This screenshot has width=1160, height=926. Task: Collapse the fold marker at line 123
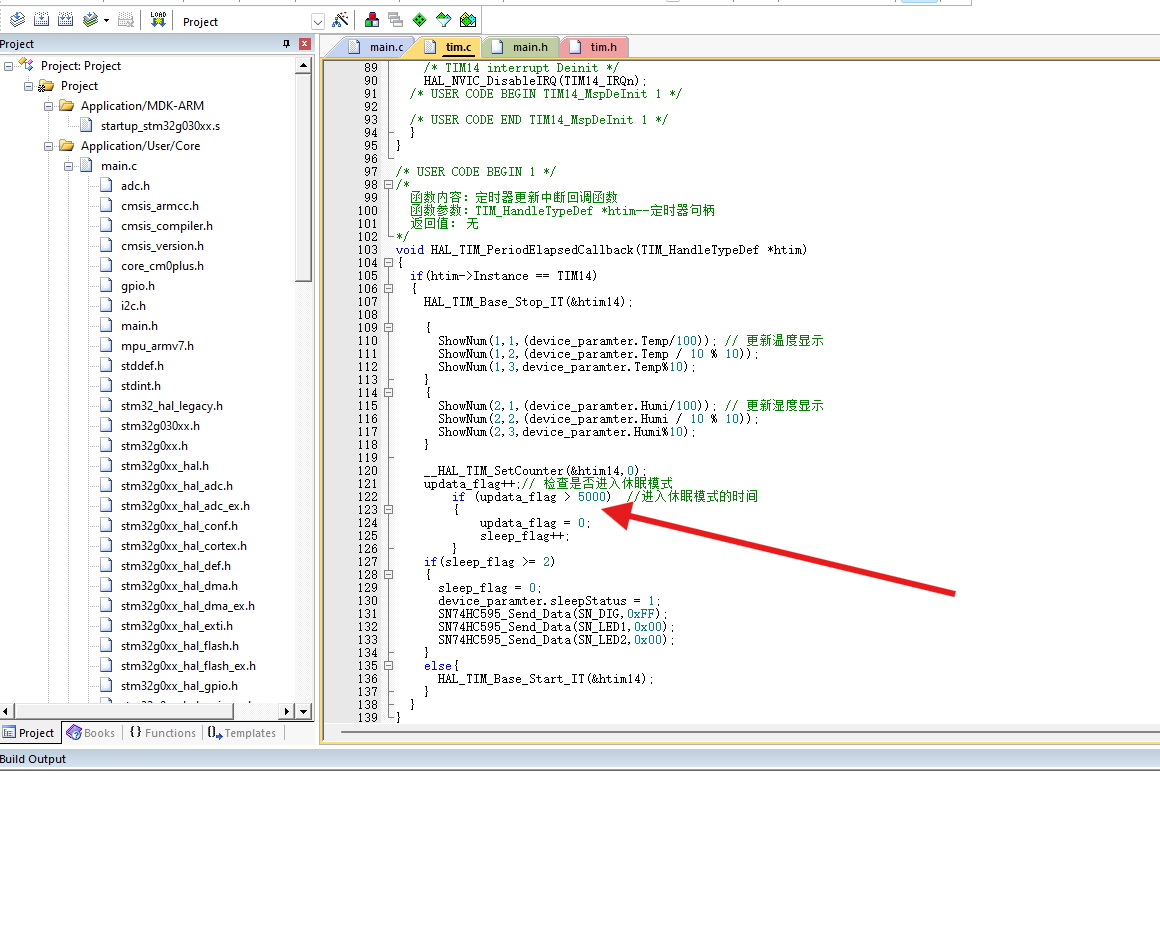click(x=388, y=510)
